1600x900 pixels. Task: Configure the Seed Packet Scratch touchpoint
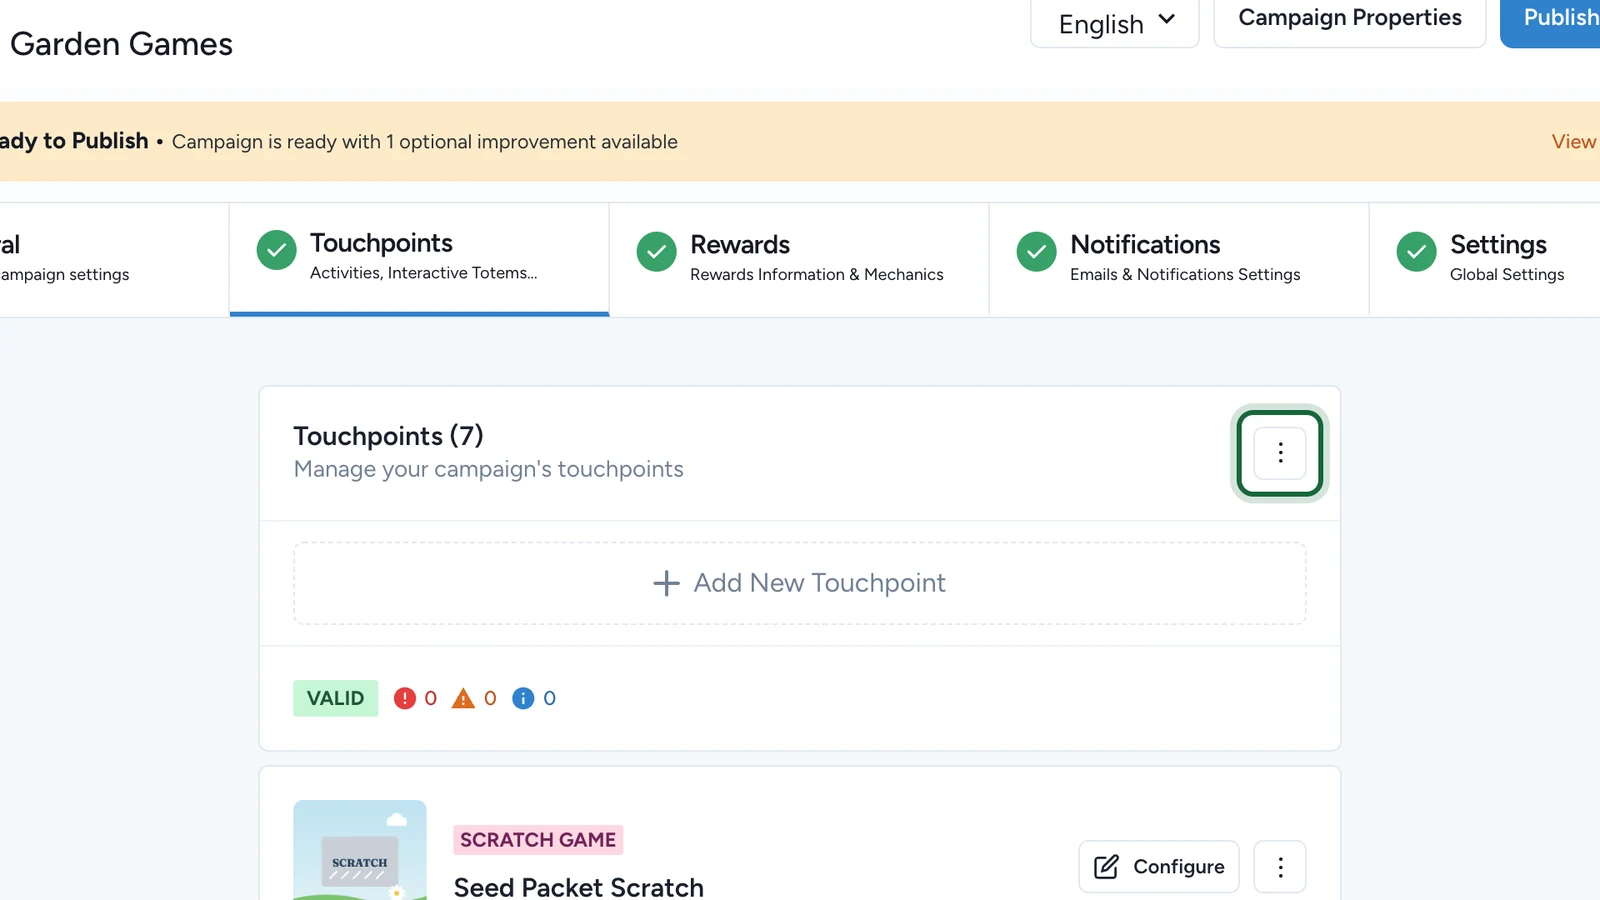coord(1159,866)
